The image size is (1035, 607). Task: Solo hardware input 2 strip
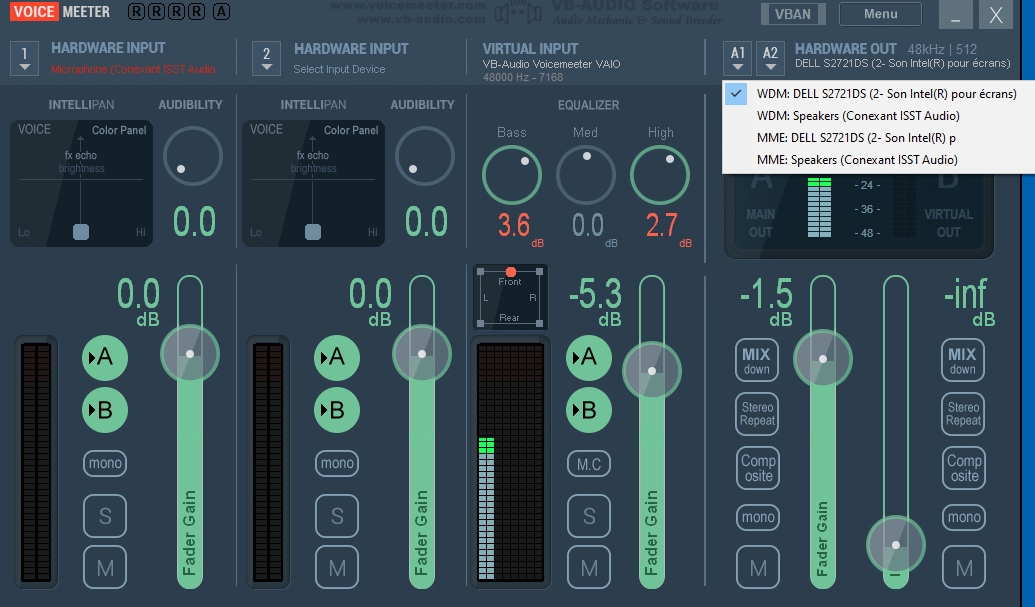(337, 516)
